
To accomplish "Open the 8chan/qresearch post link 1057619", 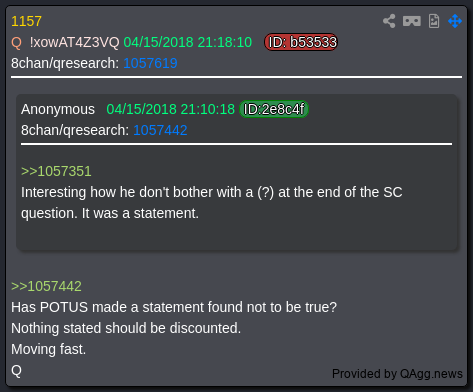I will point(150,63).
